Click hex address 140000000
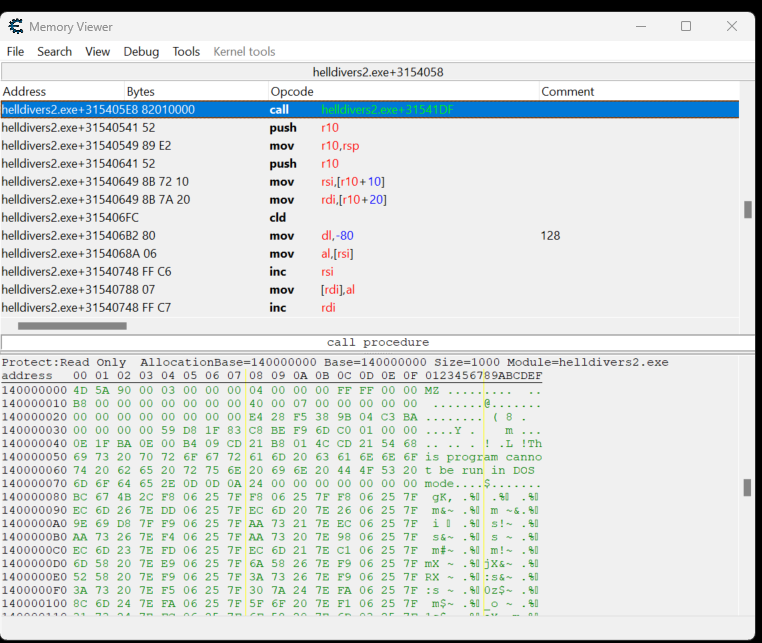This screenshot has height=643, width=762. click(x=34, y=390)
